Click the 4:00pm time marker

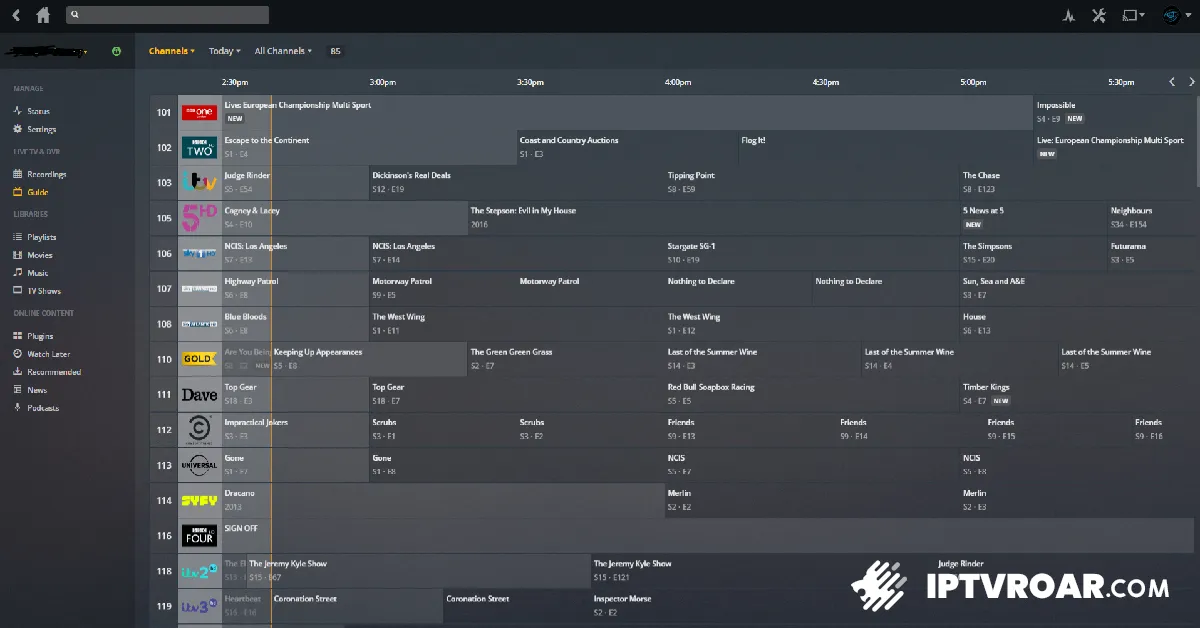tap(678, 82)
